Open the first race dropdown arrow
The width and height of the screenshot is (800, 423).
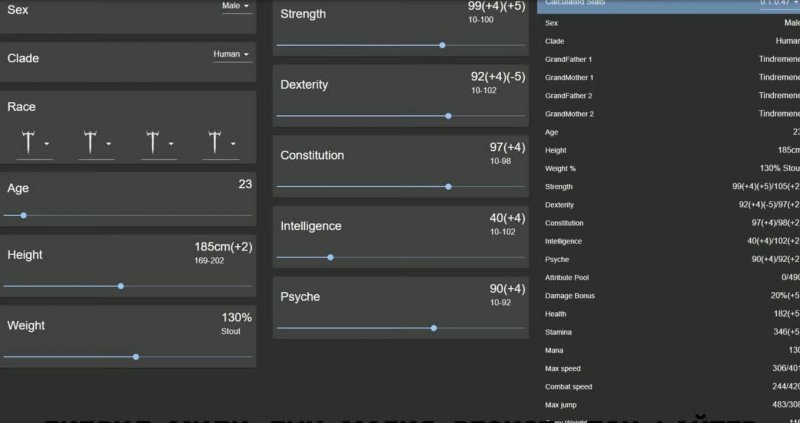(x=46, y=144)
